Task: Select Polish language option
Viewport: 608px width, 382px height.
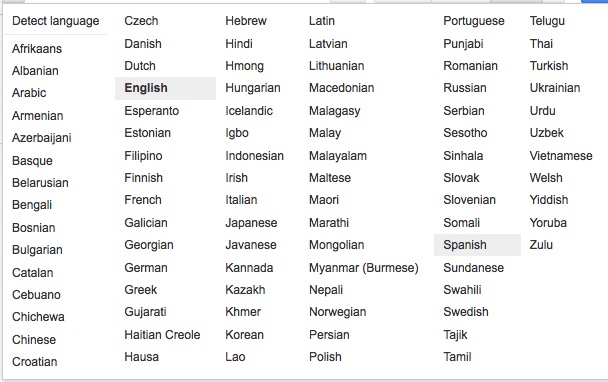Action: point(325,356)
